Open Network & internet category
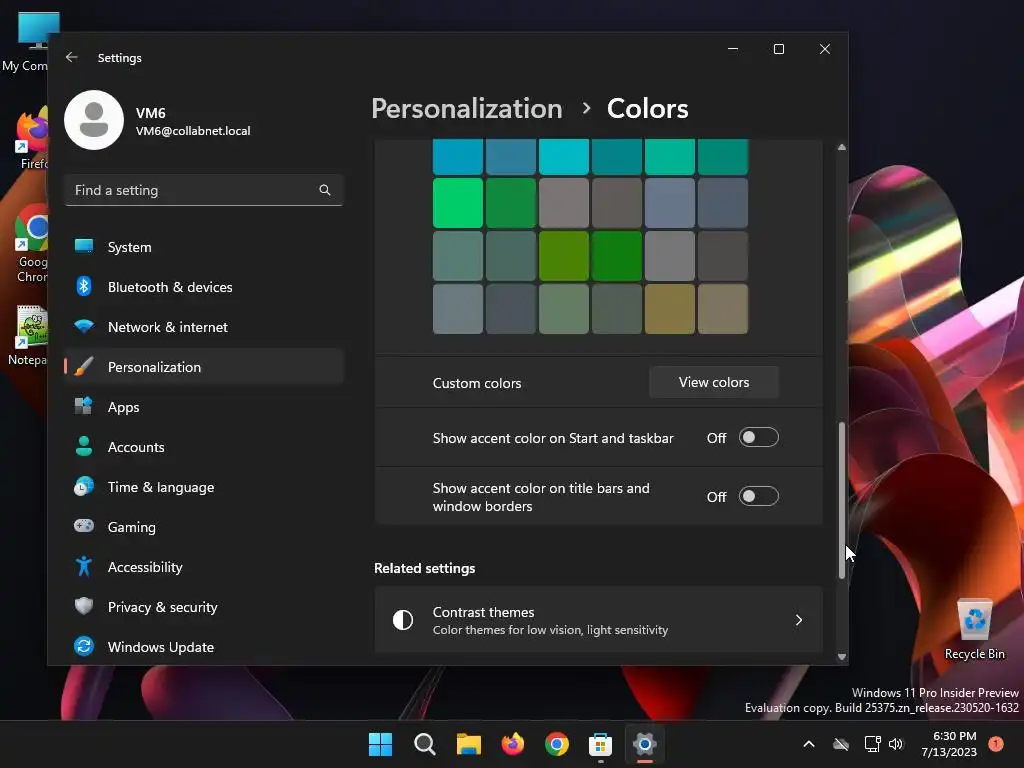Viewport: 1024px width, 768px height. (204, 327)
